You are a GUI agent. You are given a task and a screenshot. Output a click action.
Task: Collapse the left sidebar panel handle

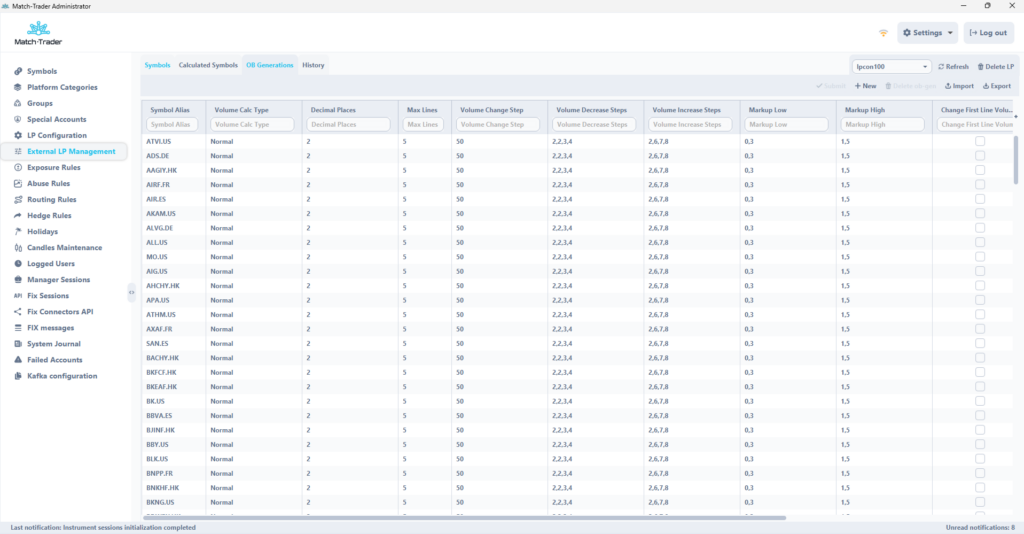click(132, 292)
